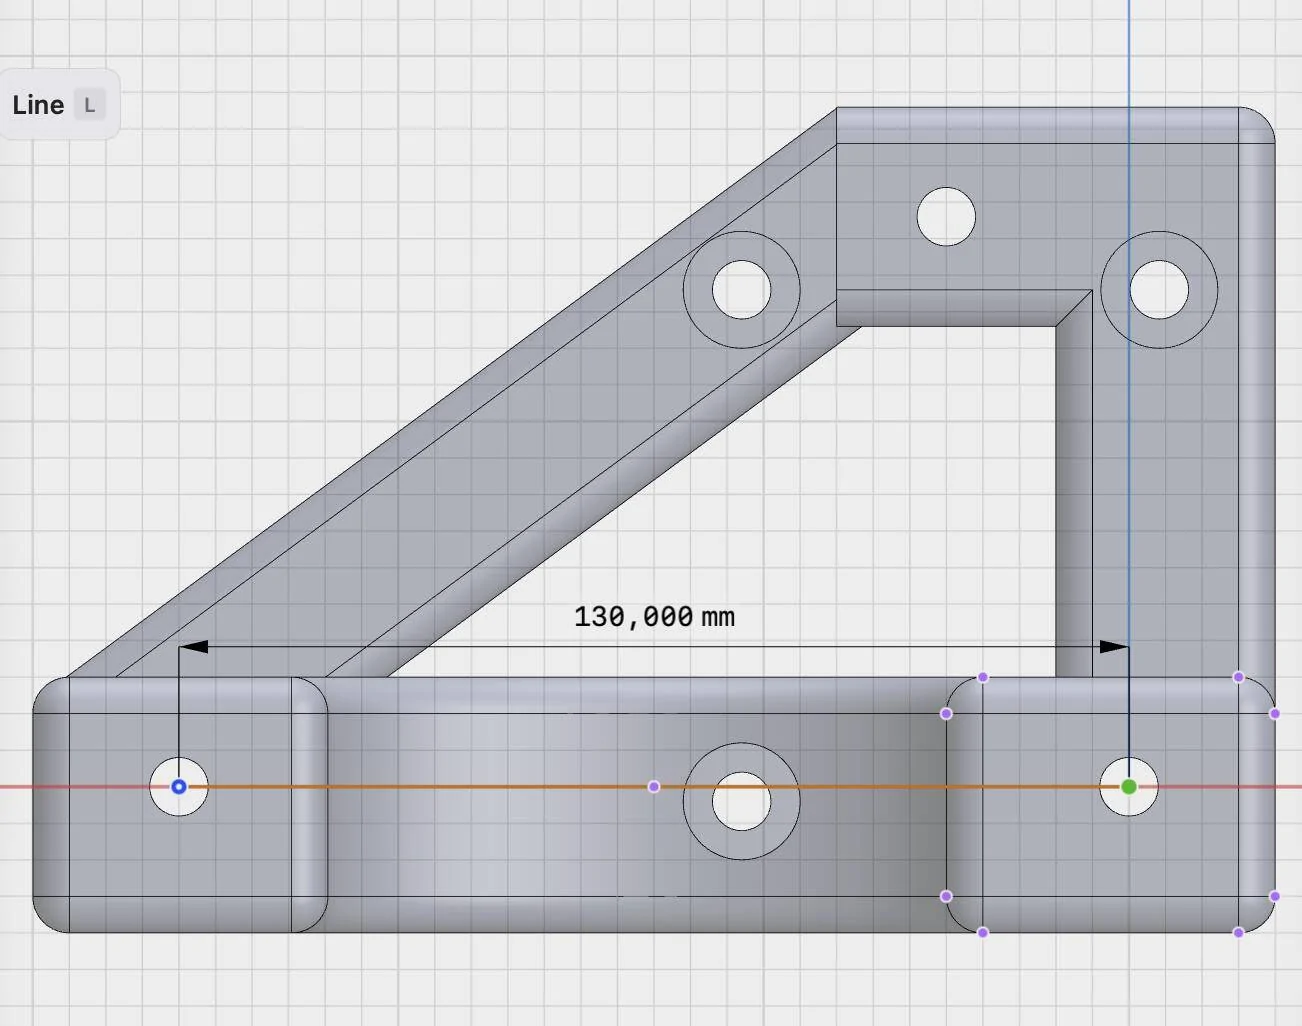The height and width of the screenshot is (1026, 1302).
Task: Click the blue point inside the left hole
Action: [x=178, y=786]
